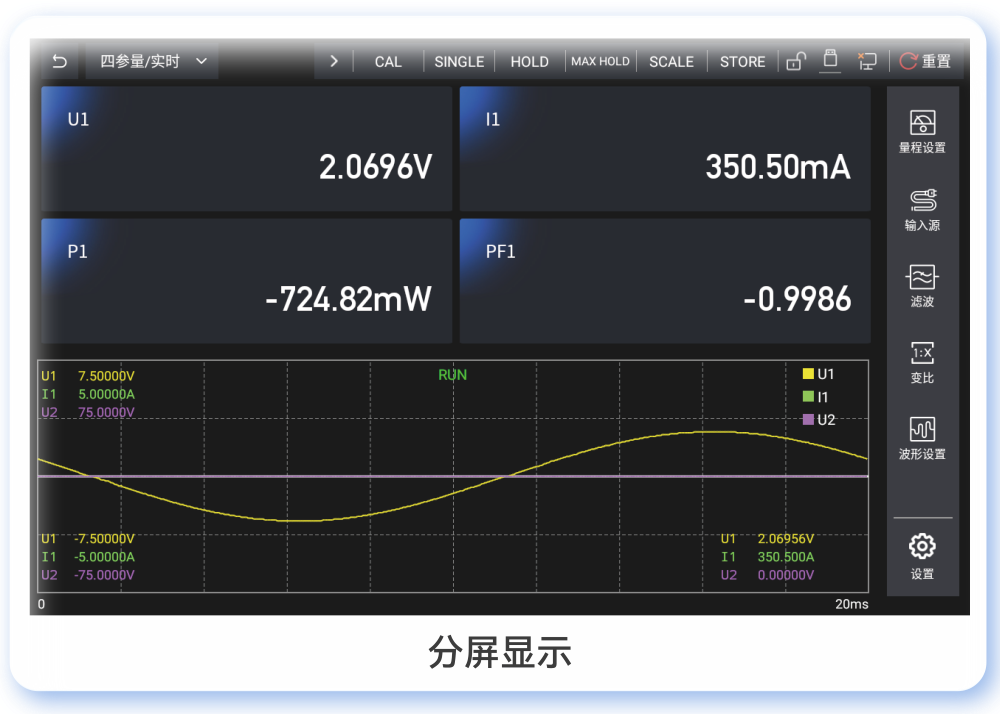The width and height of the screenshot is (1000, 714).
Task: Select STORE in the top toolbar
Action: pyautogui.click(x=742, y=61)
